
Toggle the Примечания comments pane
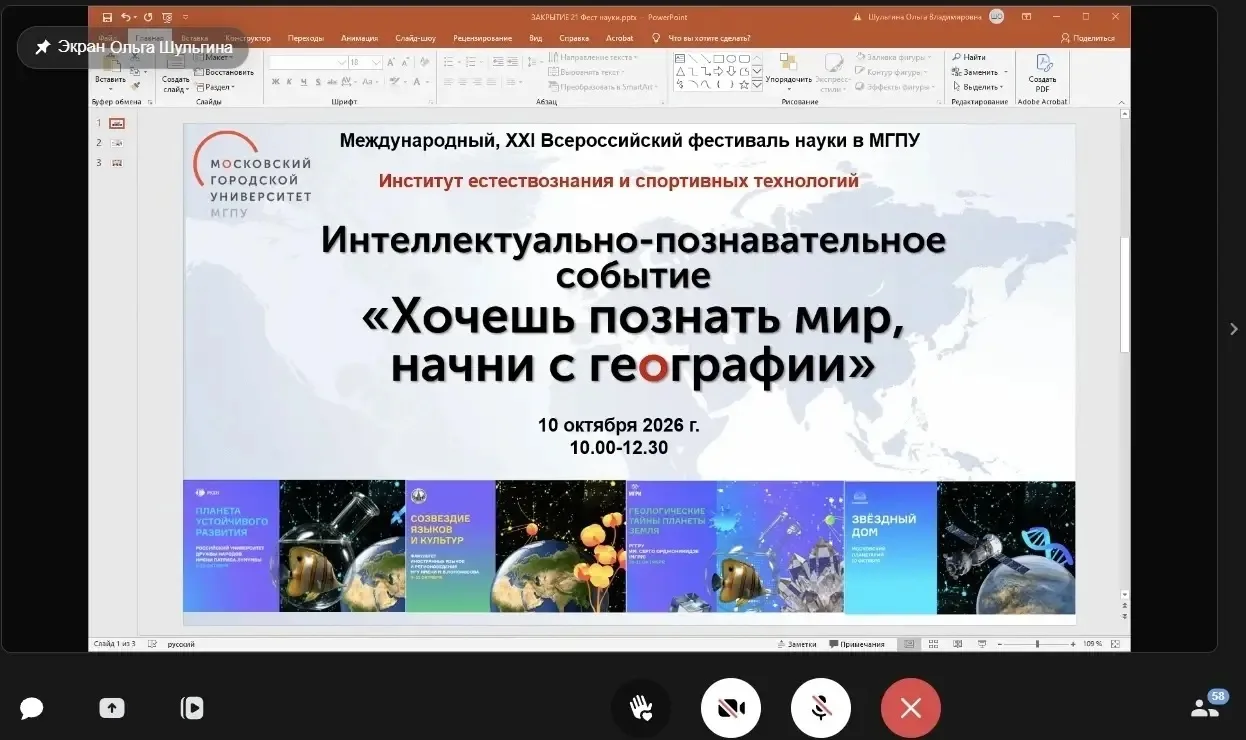(857, 644)
